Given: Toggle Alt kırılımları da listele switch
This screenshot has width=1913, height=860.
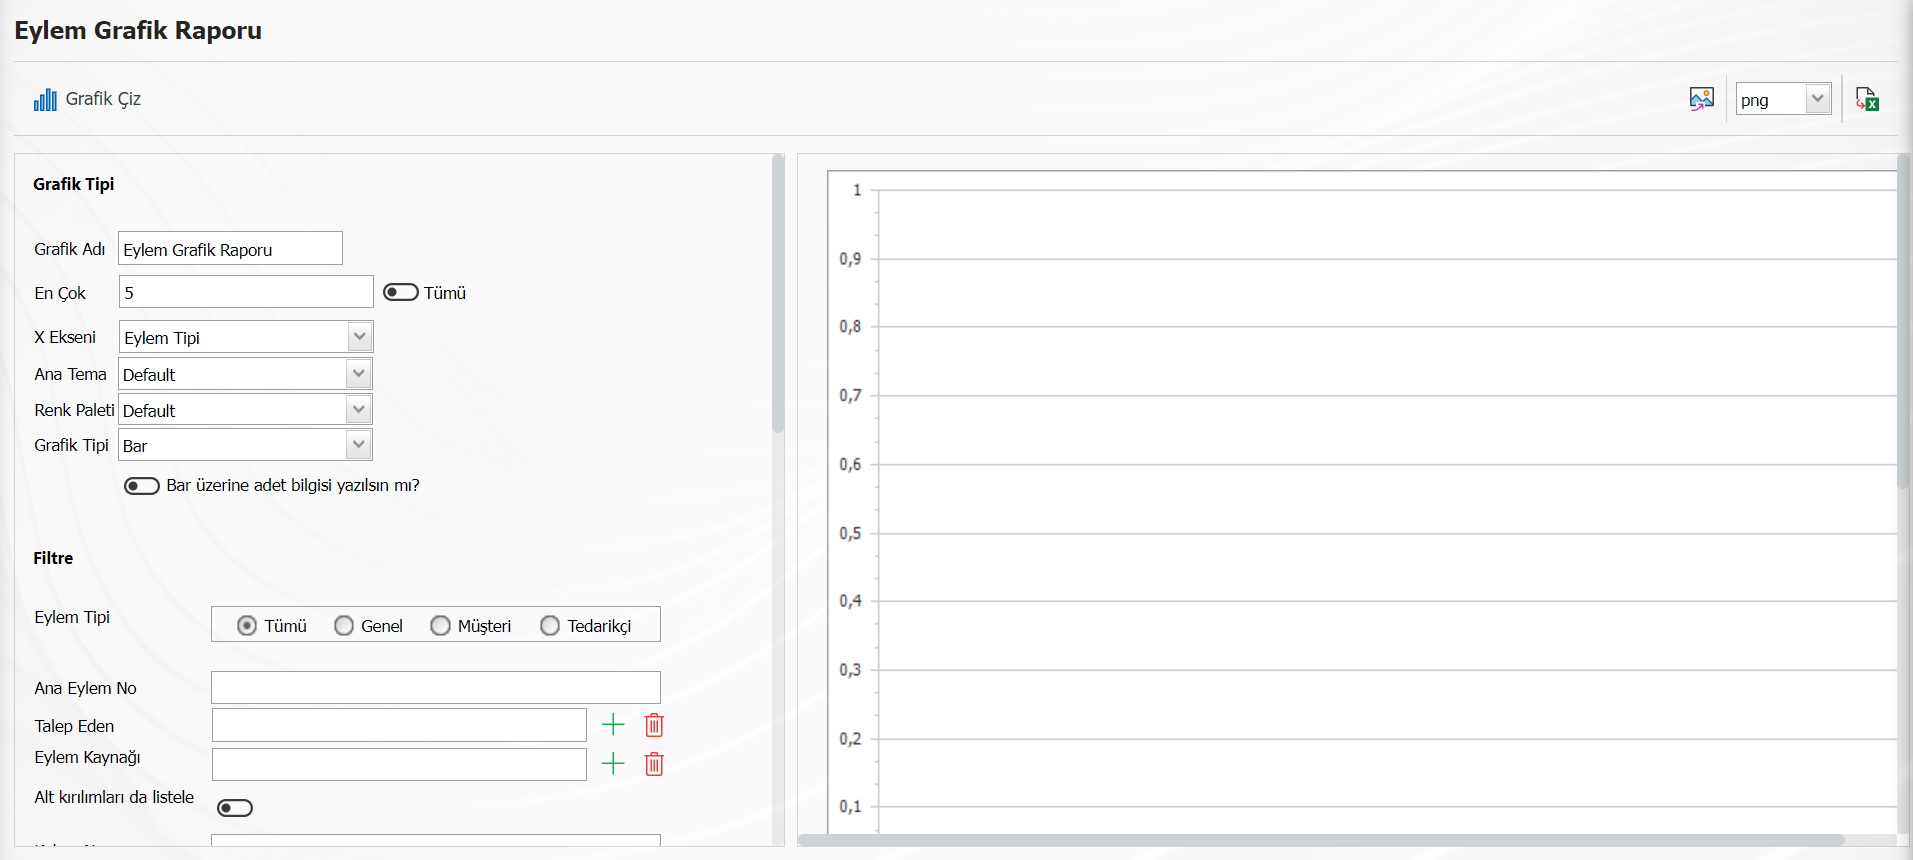Looking at the screenshot, I should tap(235, 808).
